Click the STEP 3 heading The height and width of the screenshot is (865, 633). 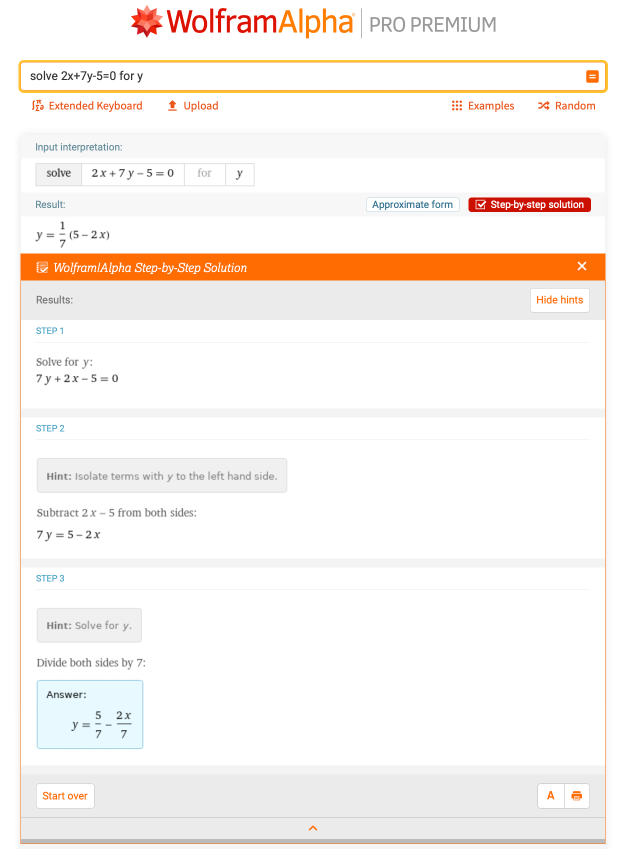coord(50,579)
